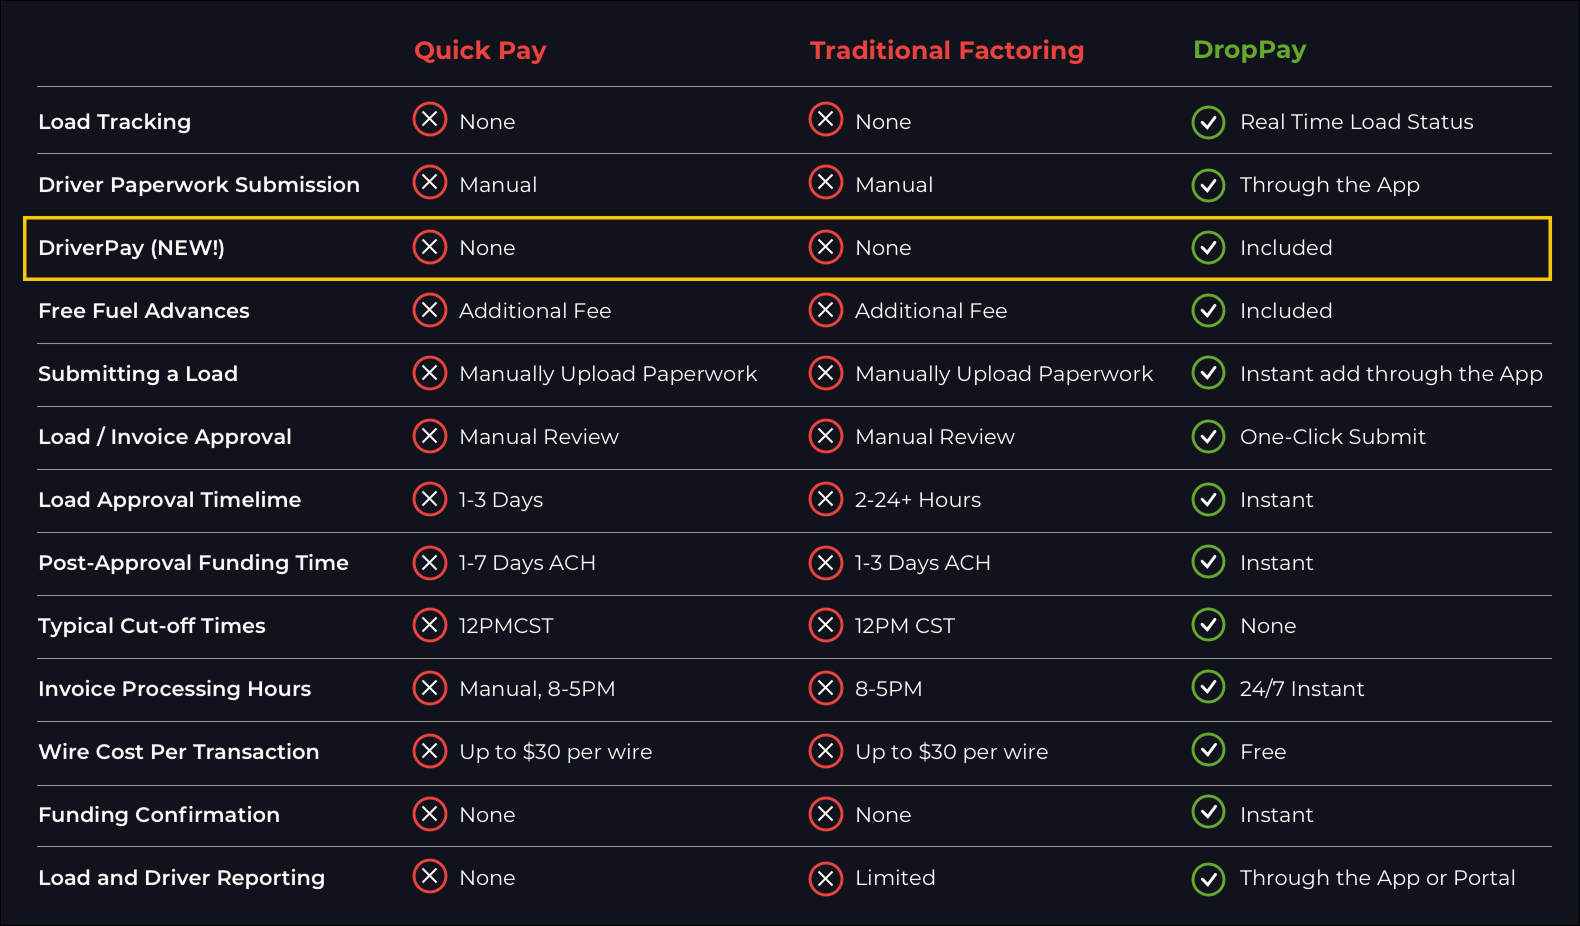Click the red X icon beside 1-7 Days ACH
Screen dimensions: 1580x926
pyautogui.click(x=430, y=563)
